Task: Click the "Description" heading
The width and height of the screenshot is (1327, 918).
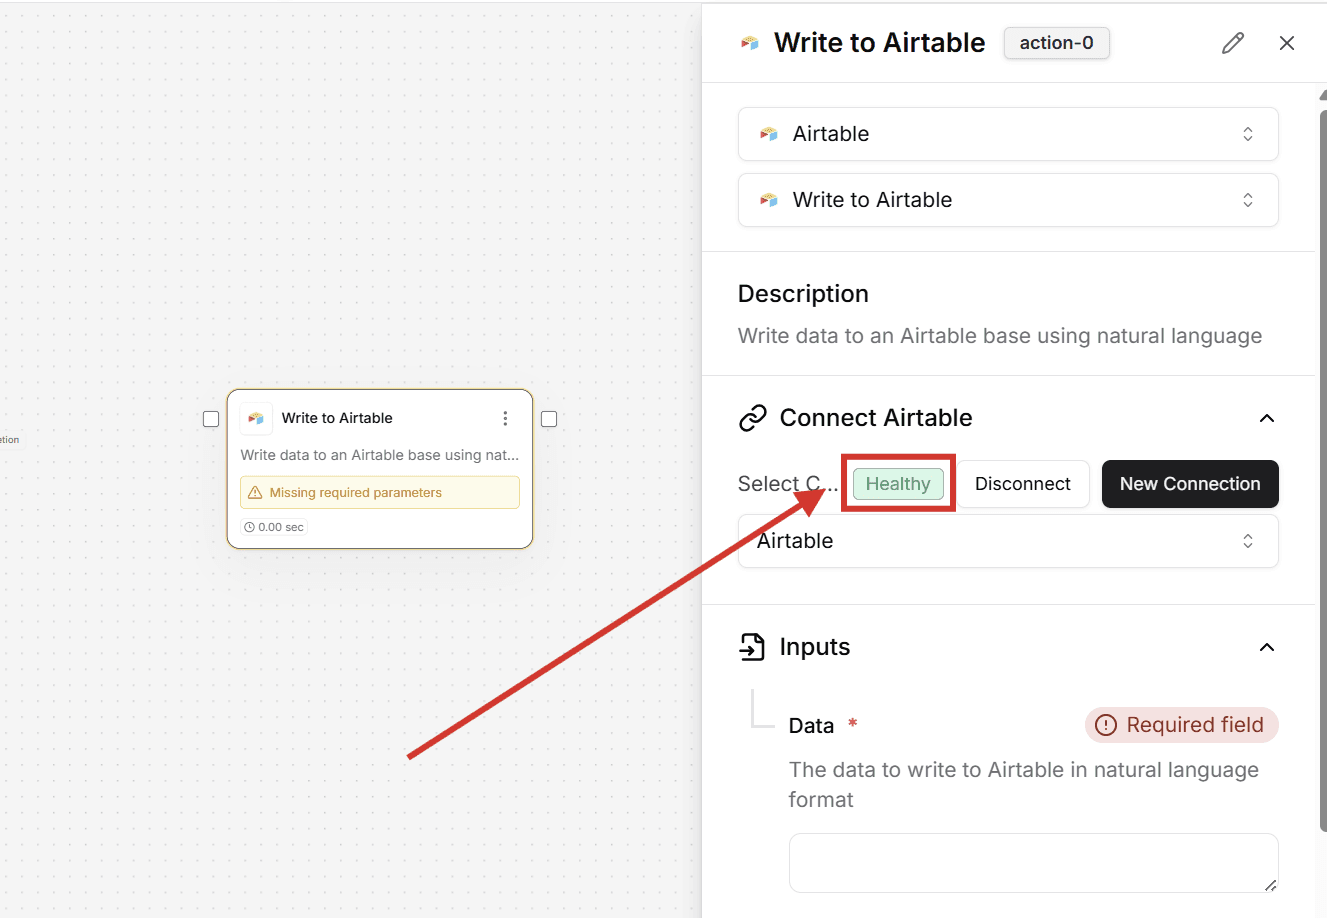Action: [803, 294]
